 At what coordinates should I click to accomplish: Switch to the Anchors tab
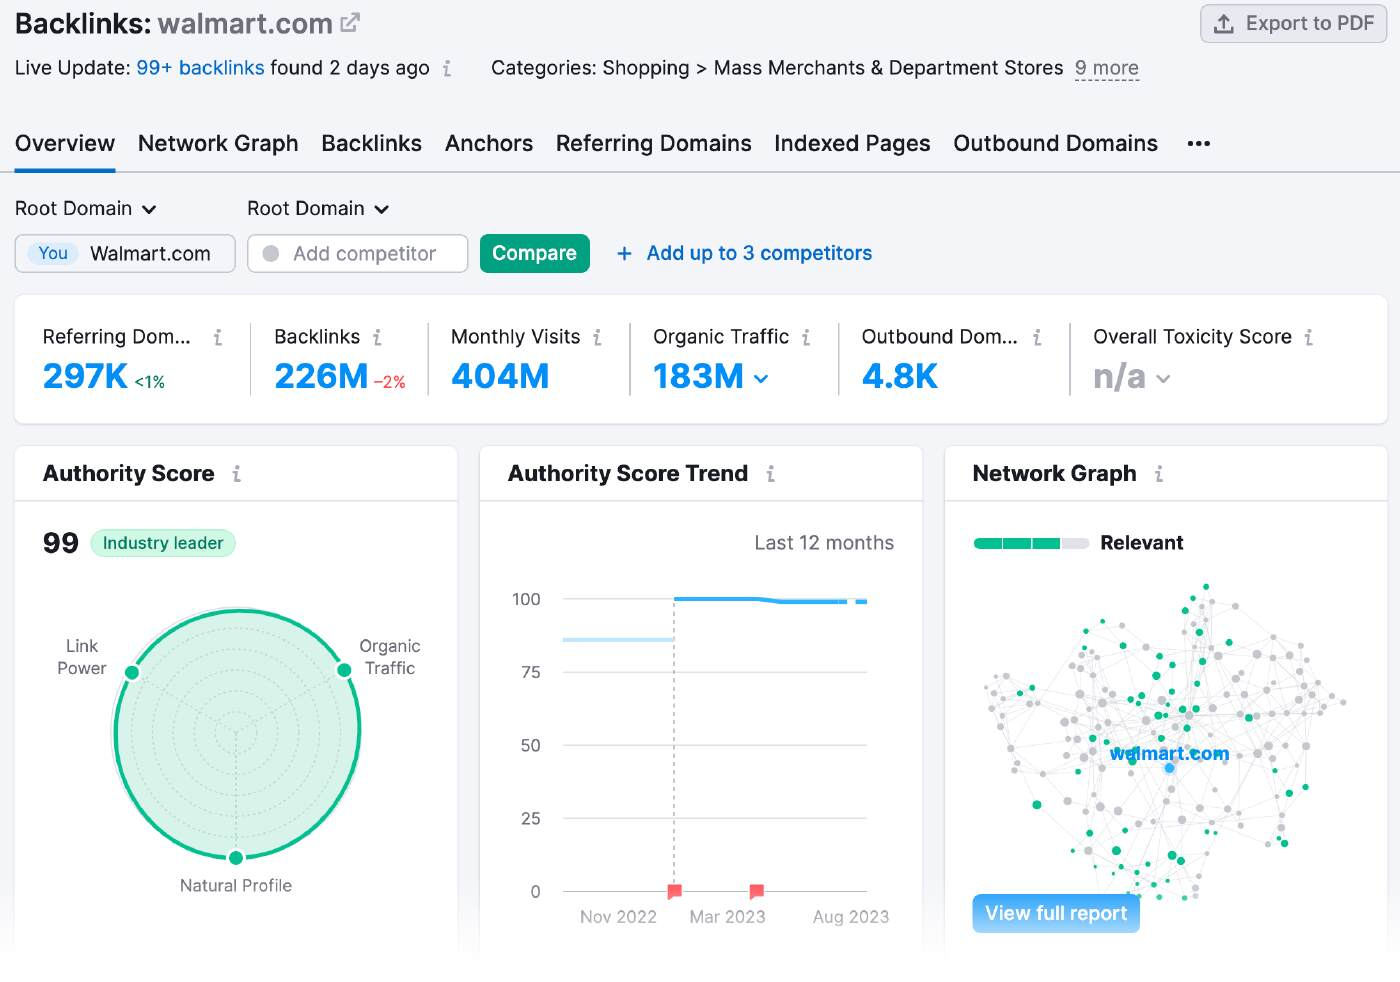[x=489, y=143]
